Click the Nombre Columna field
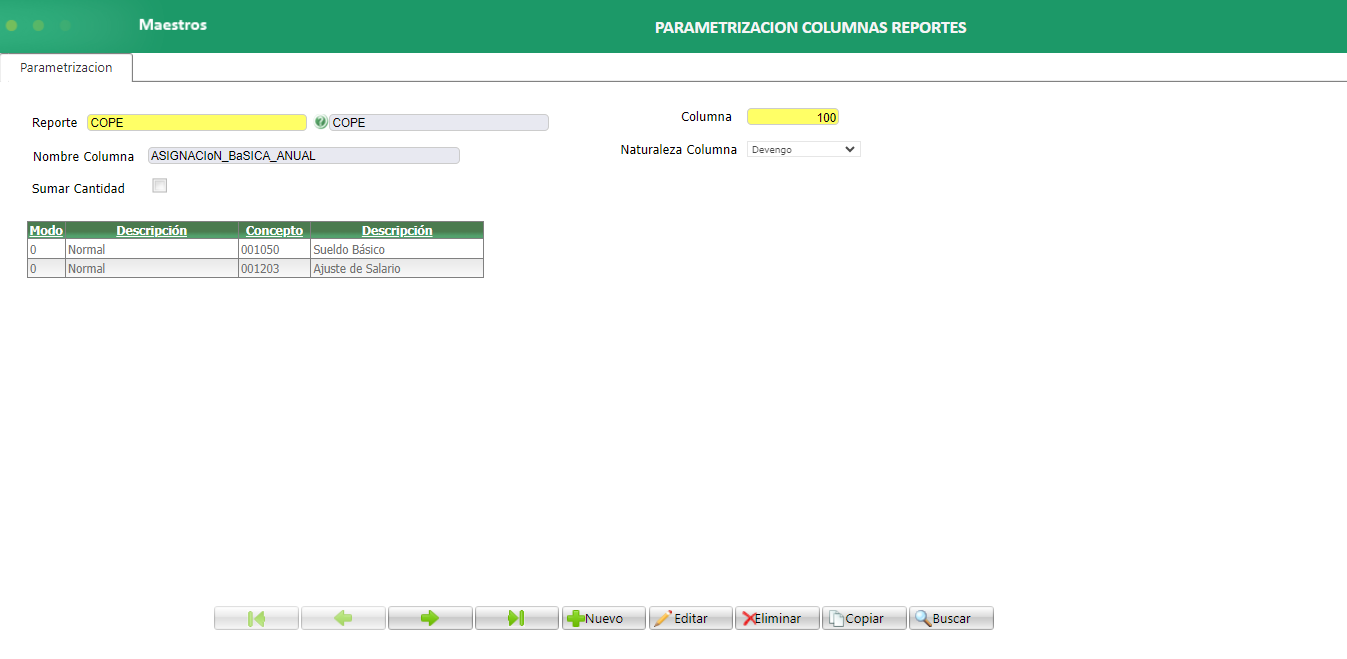Screen dimensions: 1347x659 coord(304,156)
